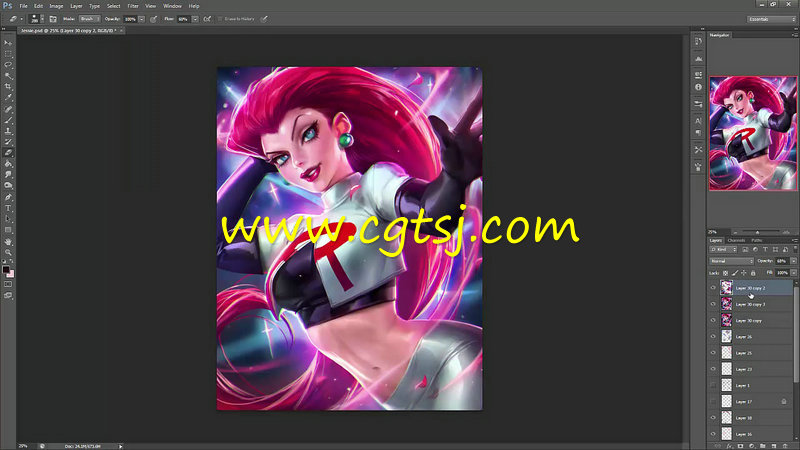This screenshot has height=450, width=800.
Task: Delete layer trash icon
Action: pos(785,446)
